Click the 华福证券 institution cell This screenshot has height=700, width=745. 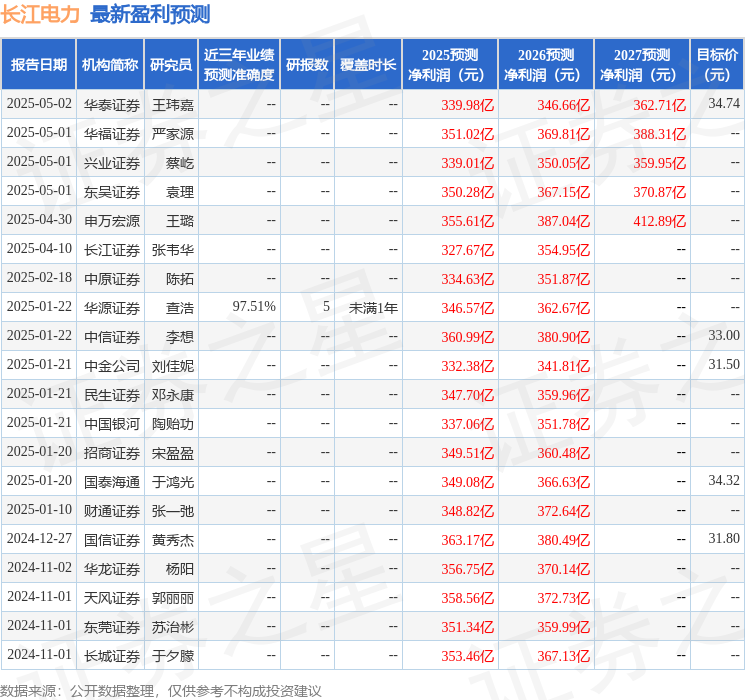[112, 134]
